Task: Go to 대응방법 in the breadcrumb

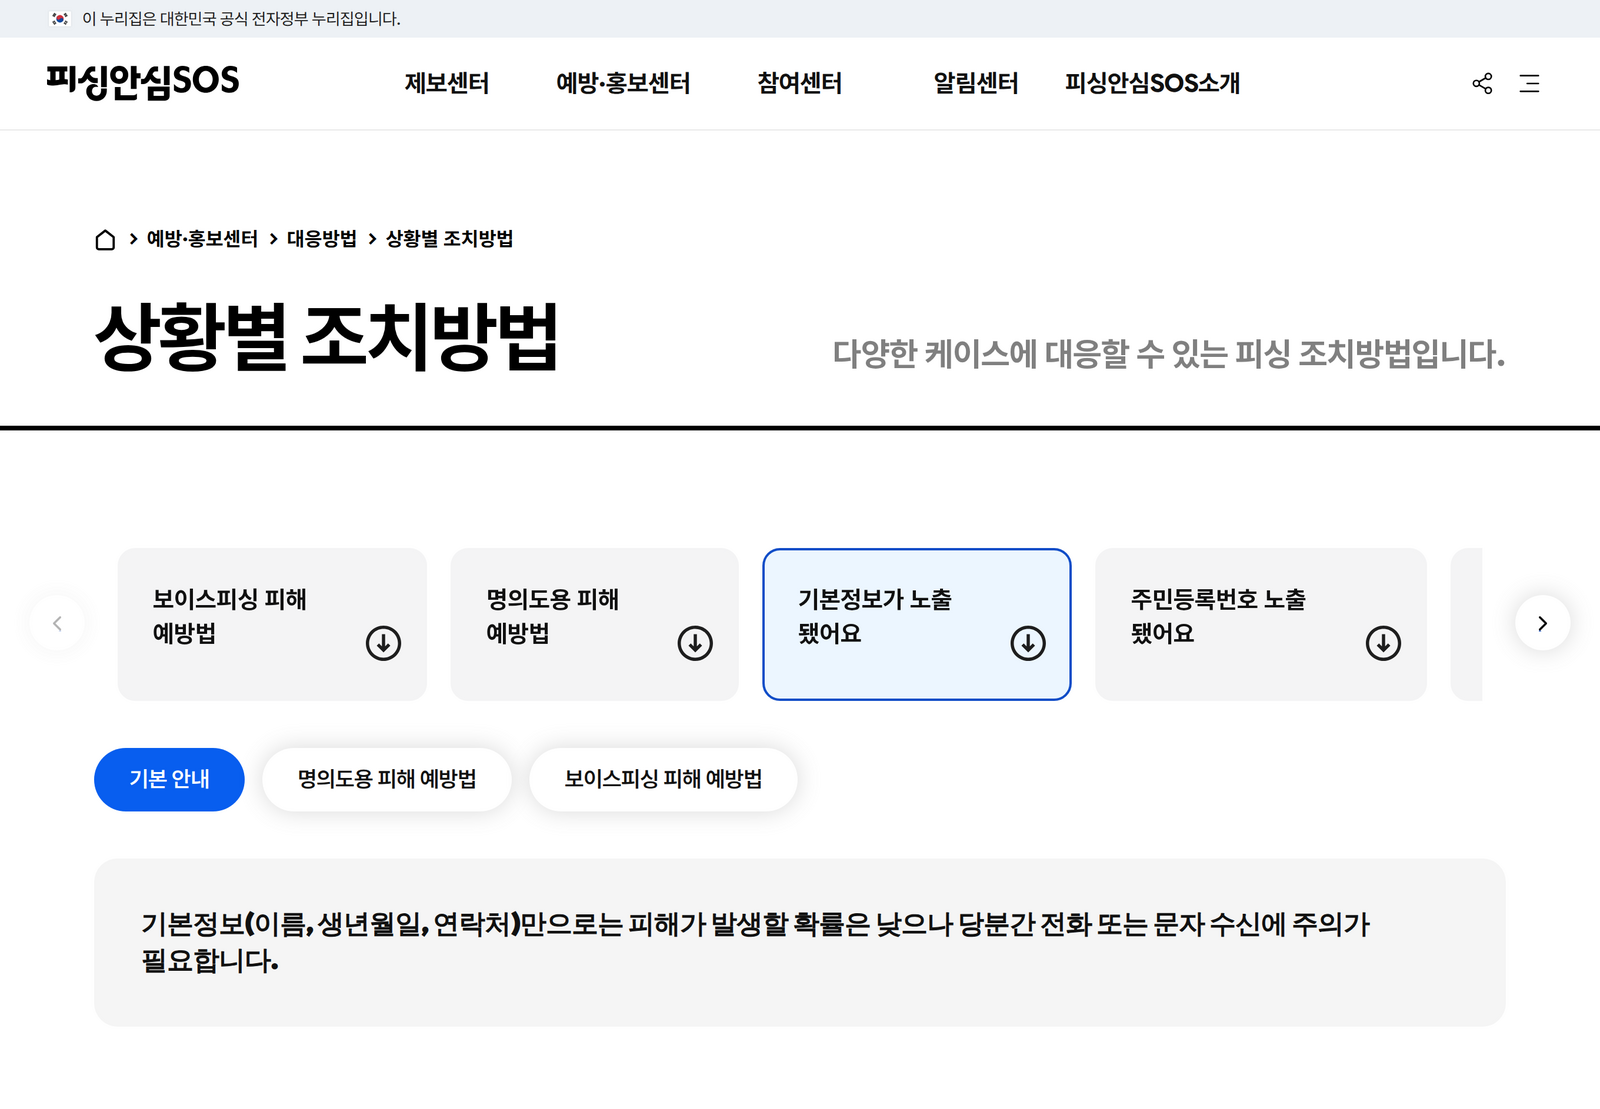Action: click(322, 239)
